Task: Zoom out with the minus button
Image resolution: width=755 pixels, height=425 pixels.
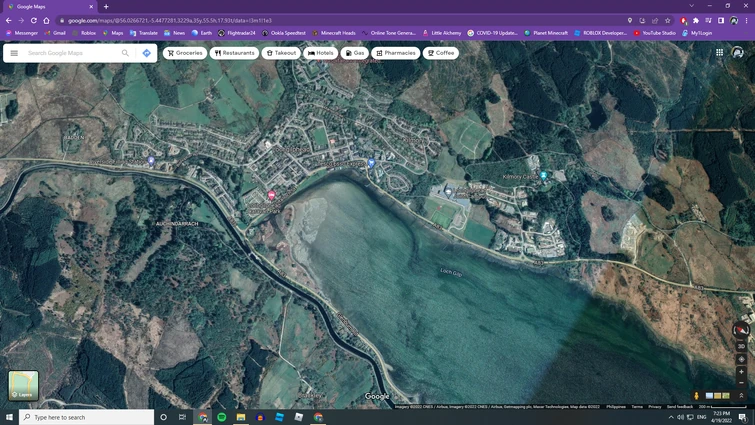Action: [x=741, y=383]
